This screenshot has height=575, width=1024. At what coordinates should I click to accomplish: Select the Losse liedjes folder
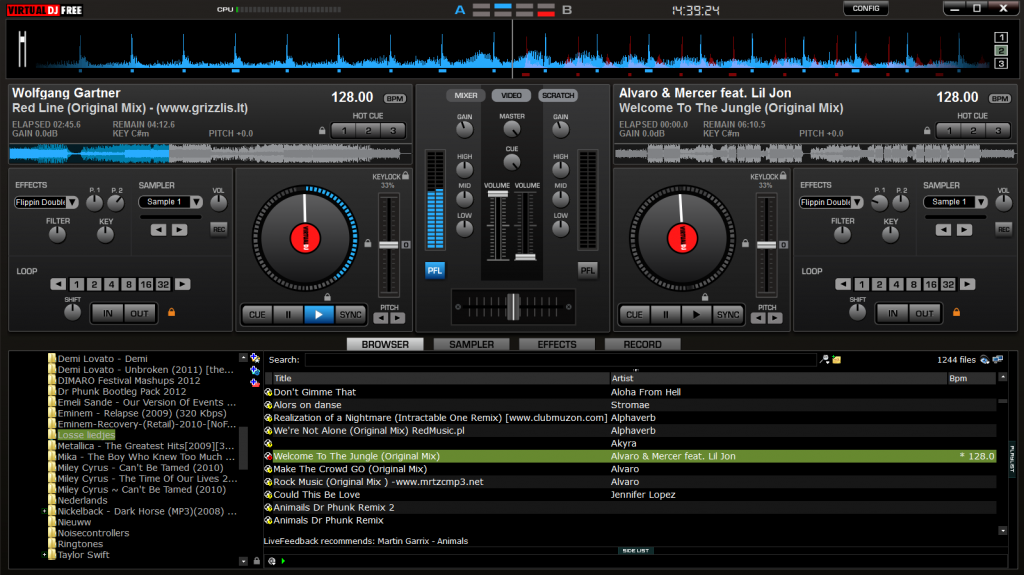point(86,435)
